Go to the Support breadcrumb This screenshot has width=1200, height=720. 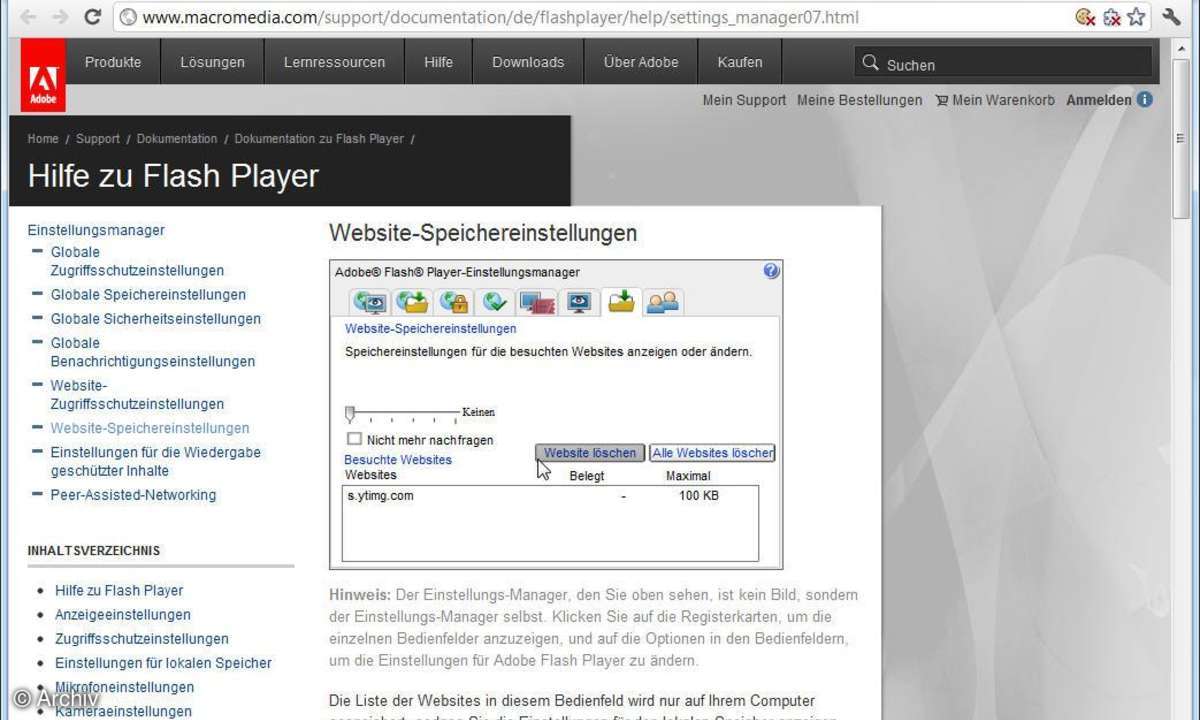pyautogui.click(x=98, y=139)
